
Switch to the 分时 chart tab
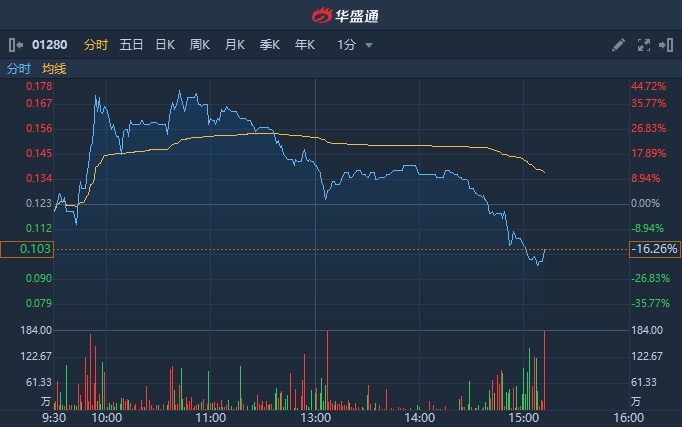95,45
